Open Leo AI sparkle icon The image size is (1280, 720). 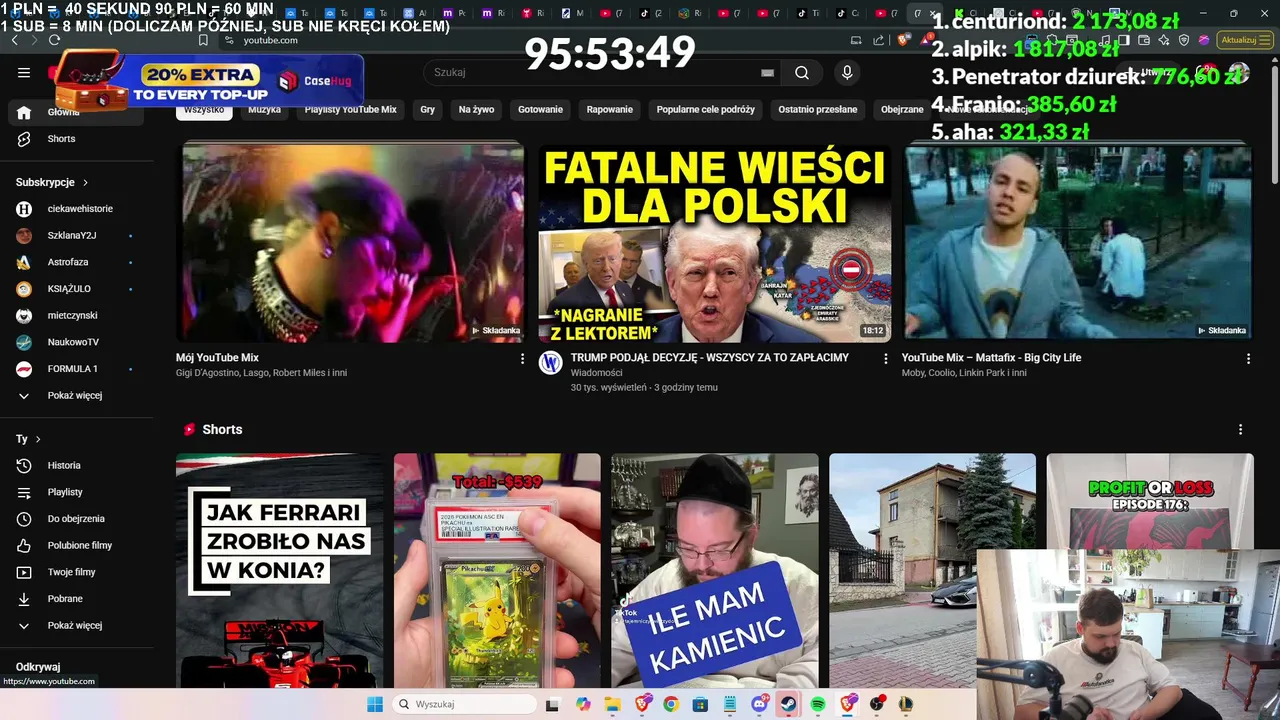click(x=1166, y=40)
